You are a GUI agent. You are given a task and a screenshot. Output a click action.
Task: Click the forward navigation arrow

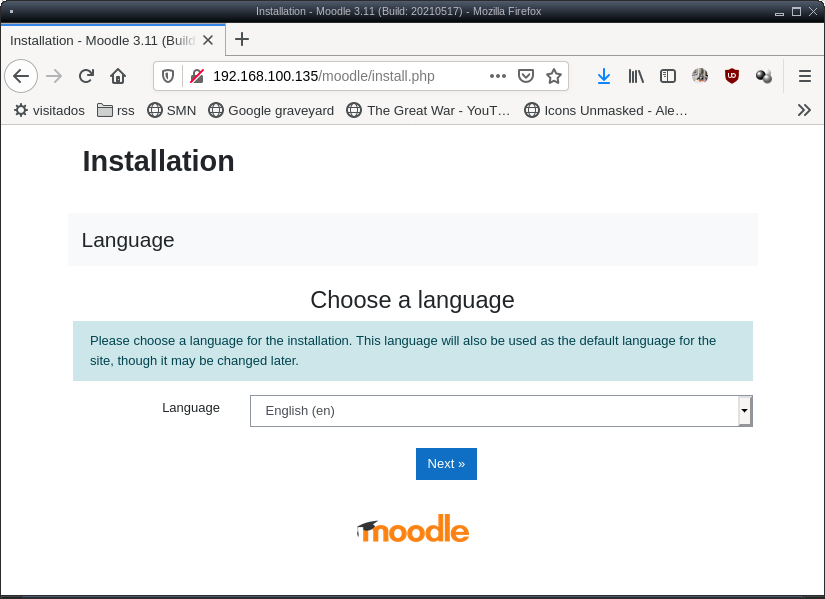coord(54,76)
